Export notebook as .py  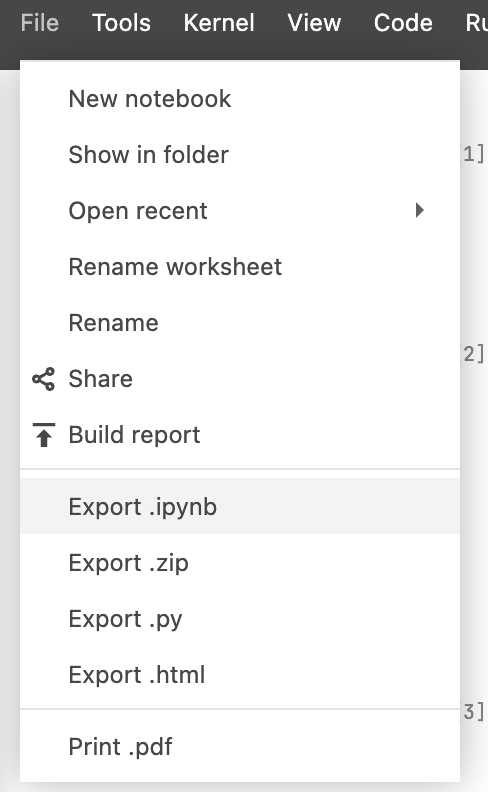click(240, 619)
